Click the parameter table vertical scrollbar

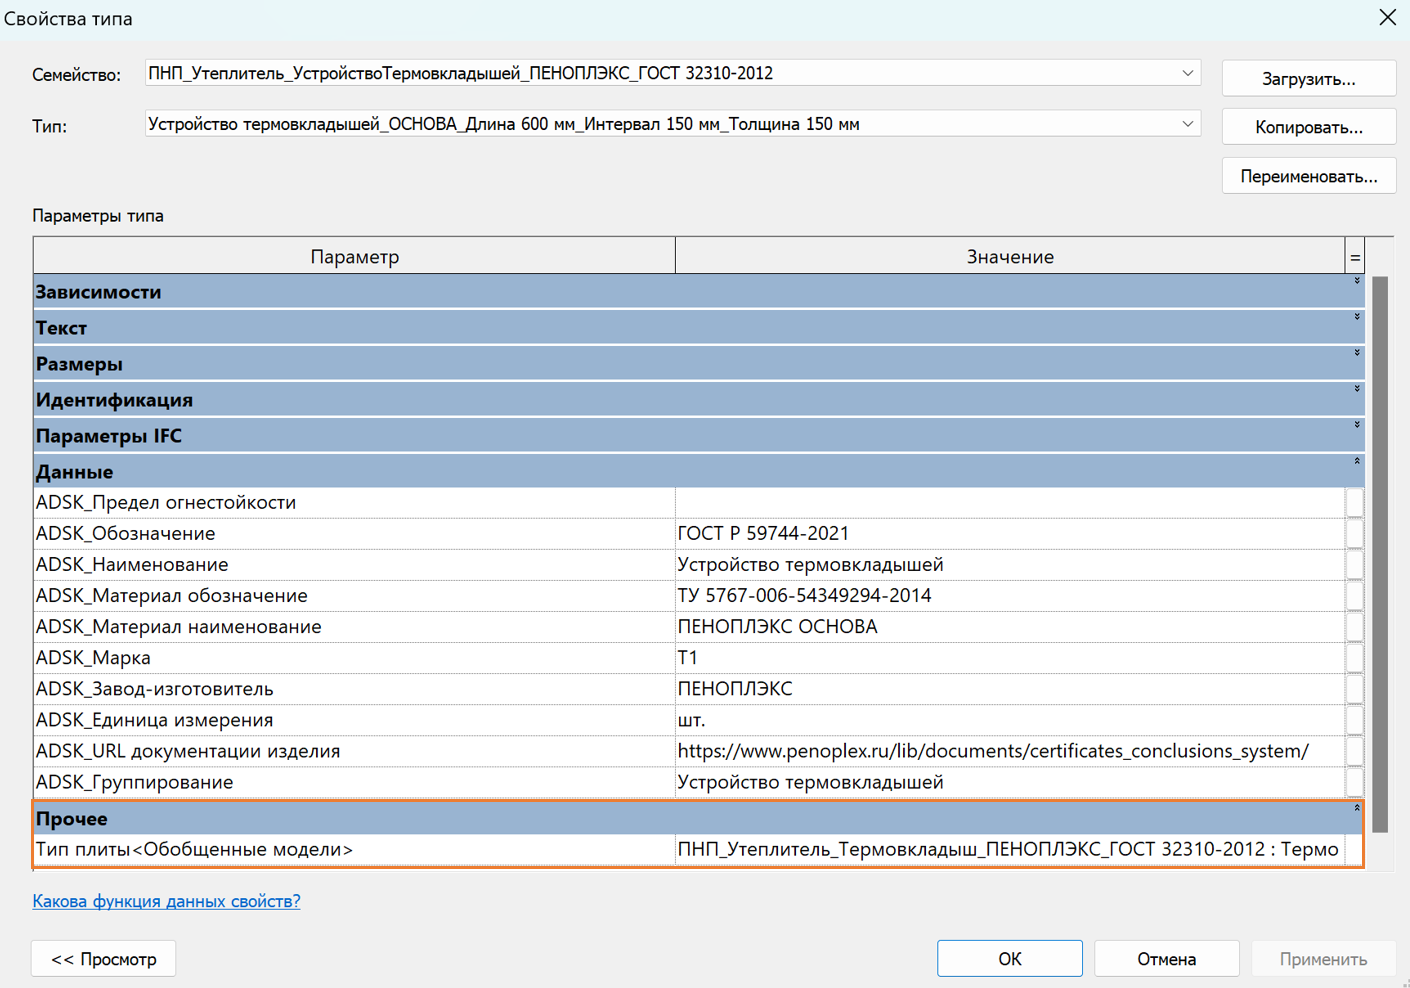point(1380,554)
